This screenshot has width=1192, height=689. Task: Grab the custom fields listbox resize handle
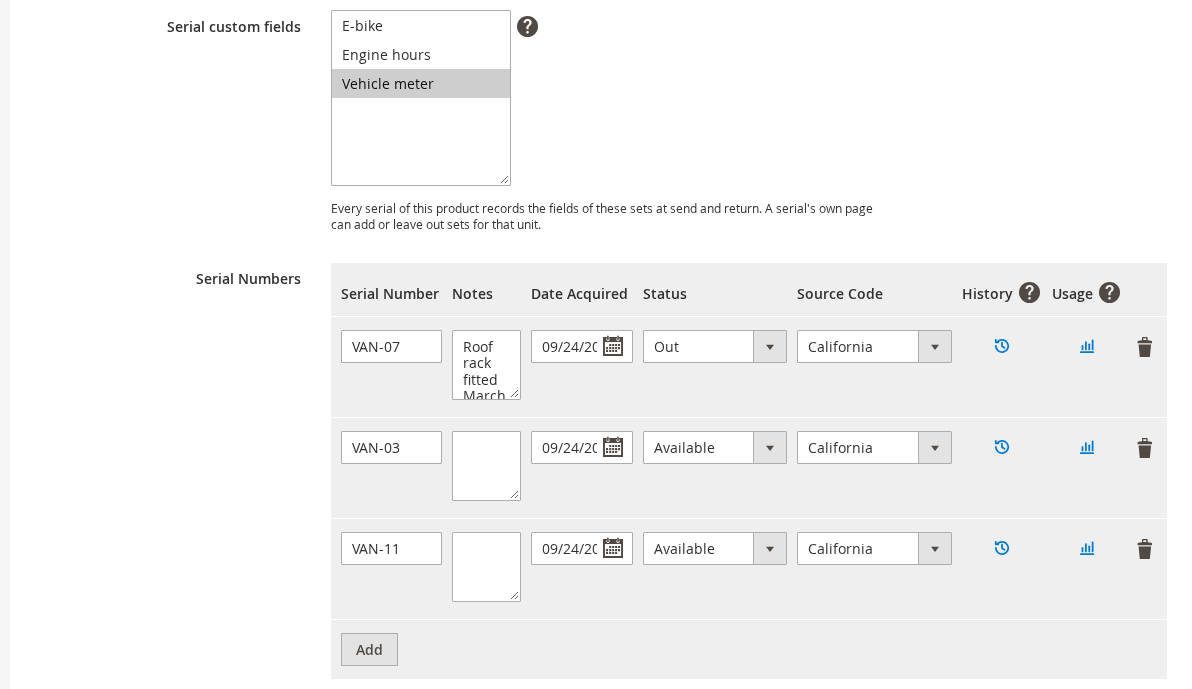click(505, 180)
